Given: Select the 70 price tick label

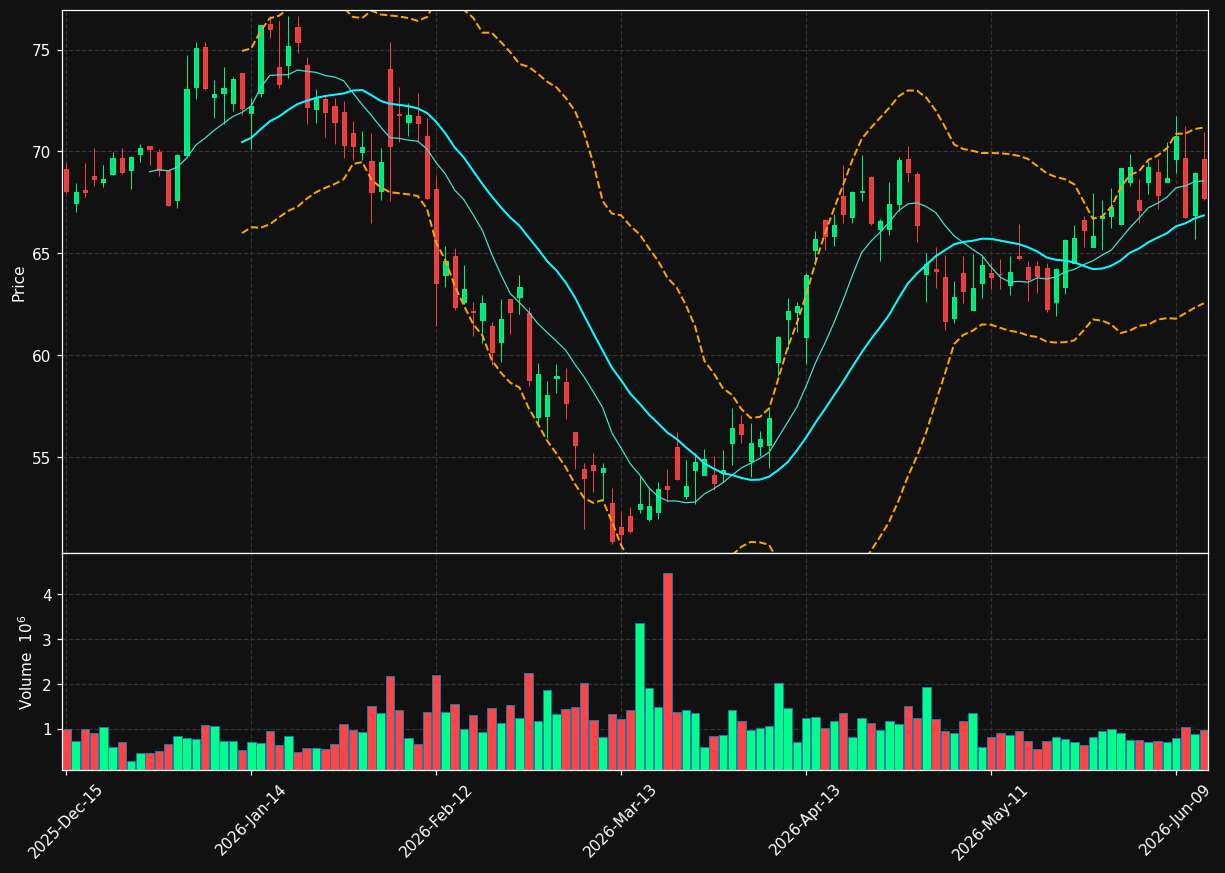Looking at the screenshot, I should [43, 152].
